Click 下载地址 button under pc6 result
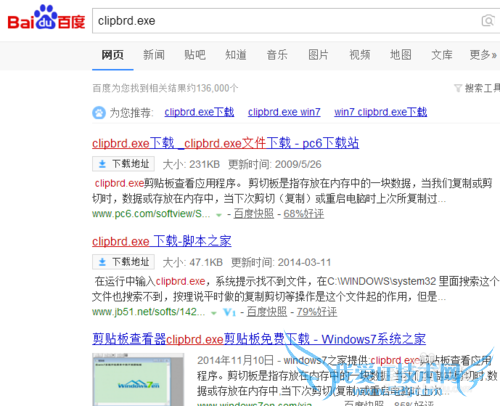The width and height of the screenshot is (500, 406). tap(123, 164)
